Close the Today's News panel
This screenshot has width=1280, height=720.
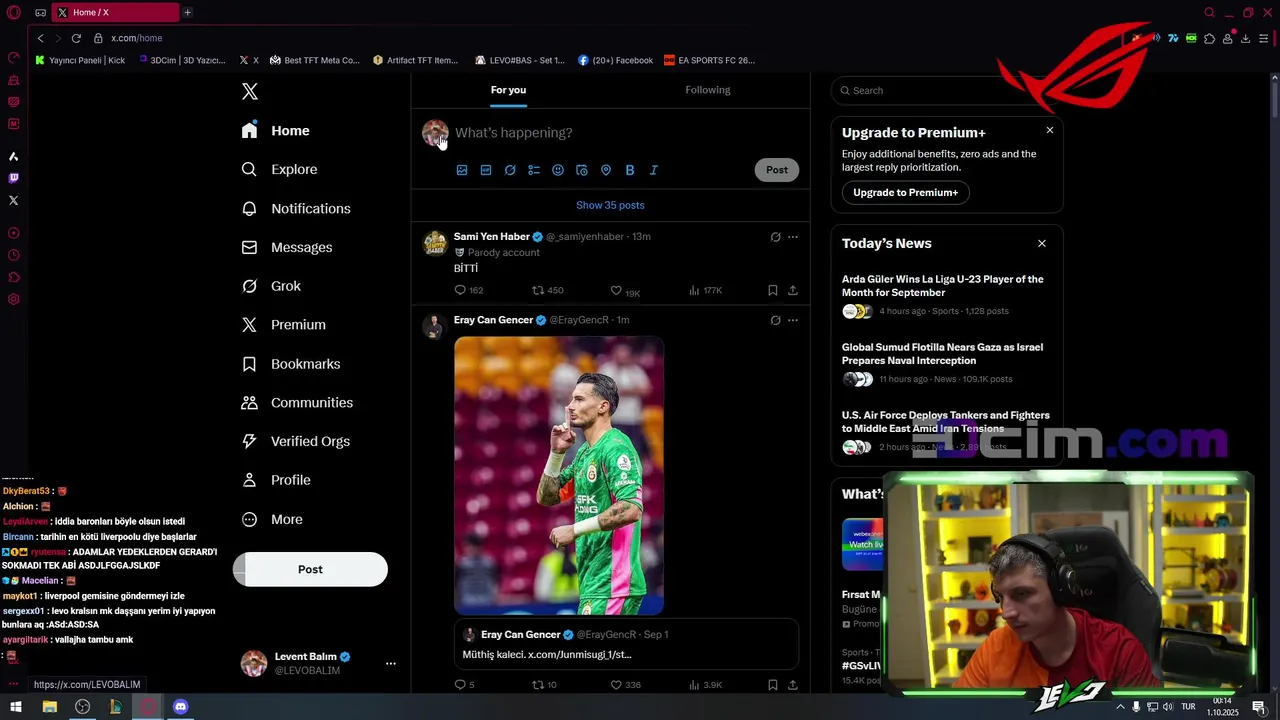coord(1042,243)
